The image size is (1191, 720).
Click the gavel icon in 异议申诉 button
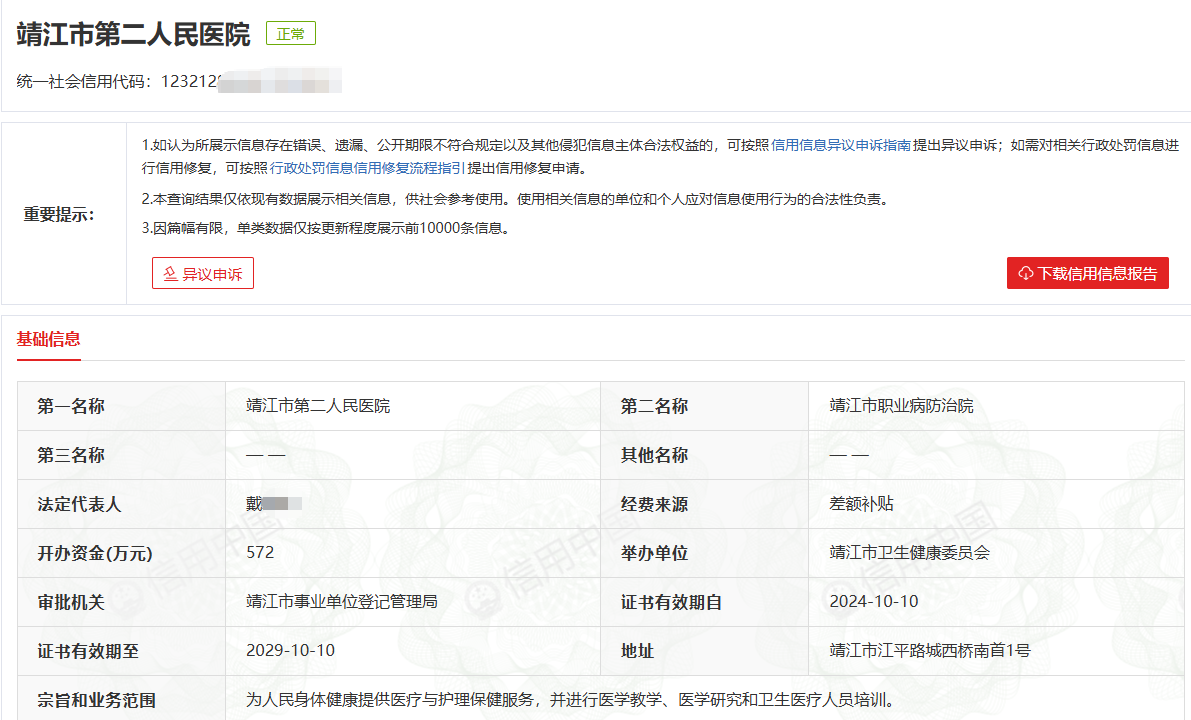coord(170,274)
